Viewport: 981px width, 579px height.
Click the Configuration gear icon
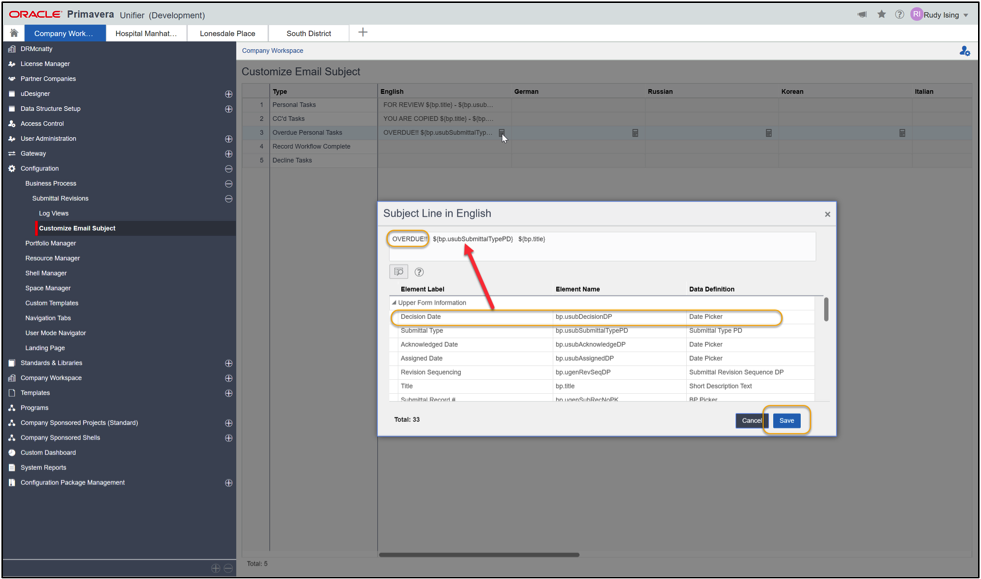tap(12, 169)
